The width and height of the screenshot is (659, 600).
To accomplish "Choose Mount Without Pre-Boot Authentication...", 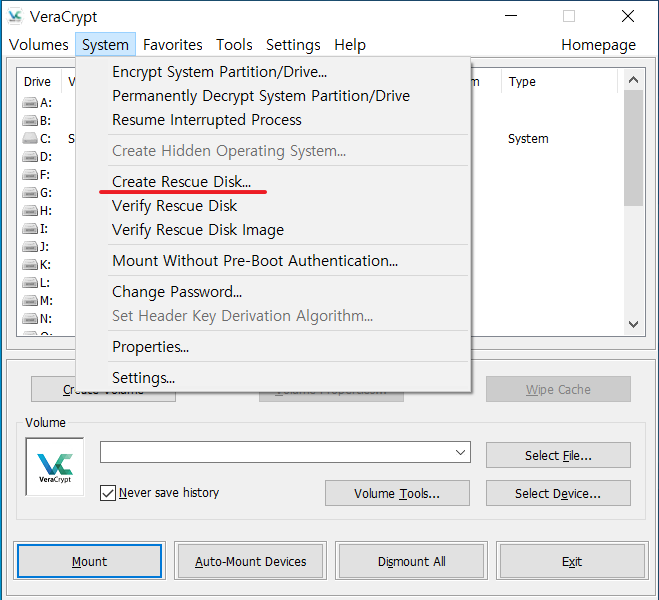I will [x=273, y=261].
